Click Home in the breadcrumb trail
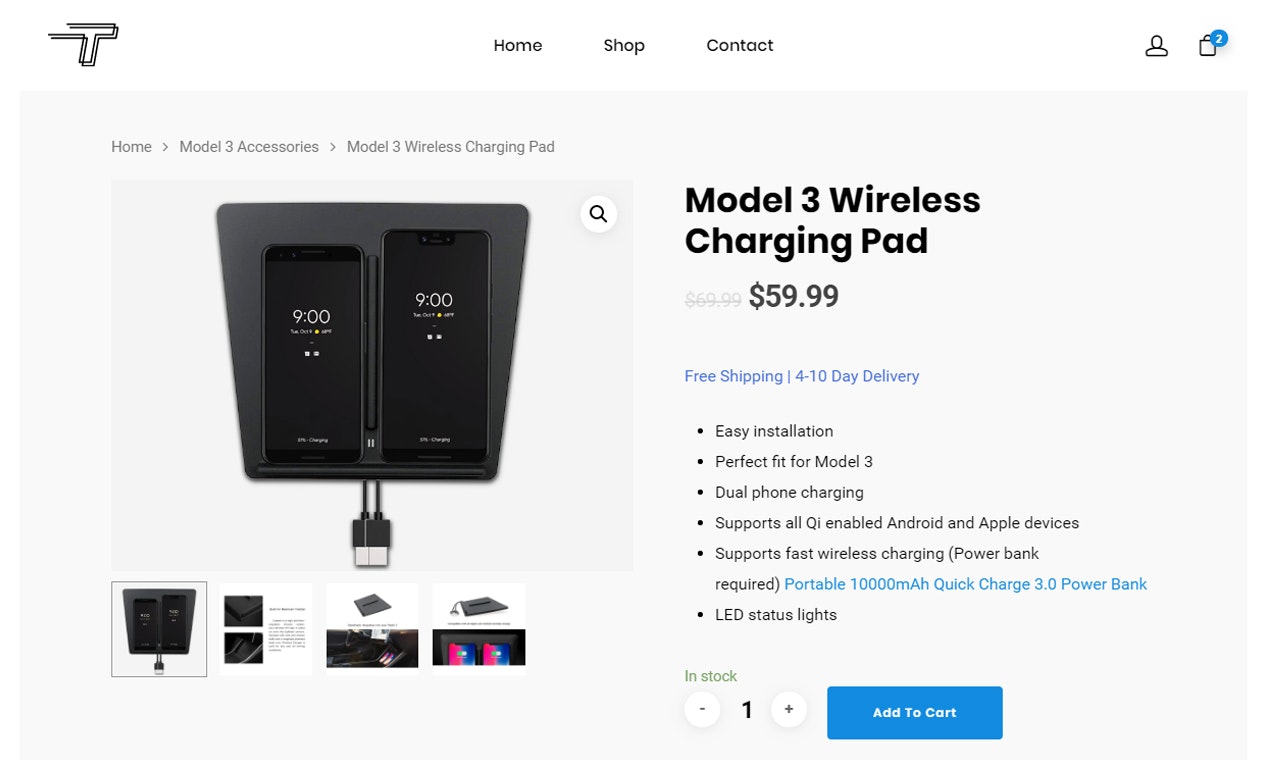 pyautogui.click(x=131, y=146)
